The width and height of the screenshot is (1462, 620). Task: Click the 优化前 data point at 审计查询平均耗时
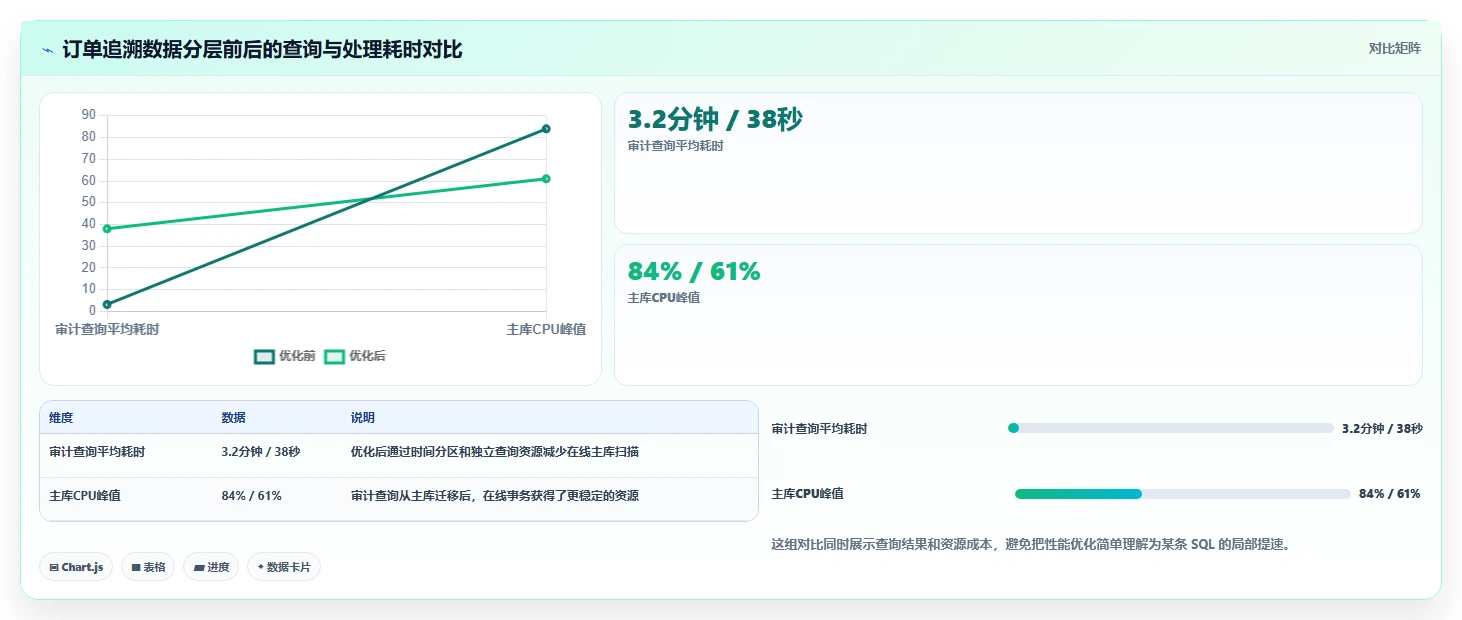pos(107,304)
